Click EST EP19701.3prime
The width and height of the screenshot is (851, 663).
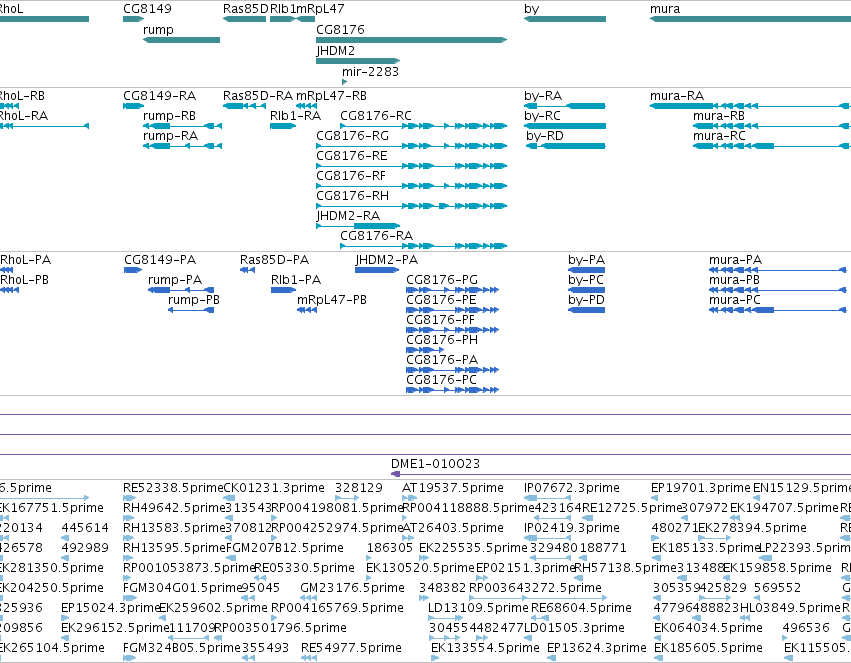tap(655, 498)
